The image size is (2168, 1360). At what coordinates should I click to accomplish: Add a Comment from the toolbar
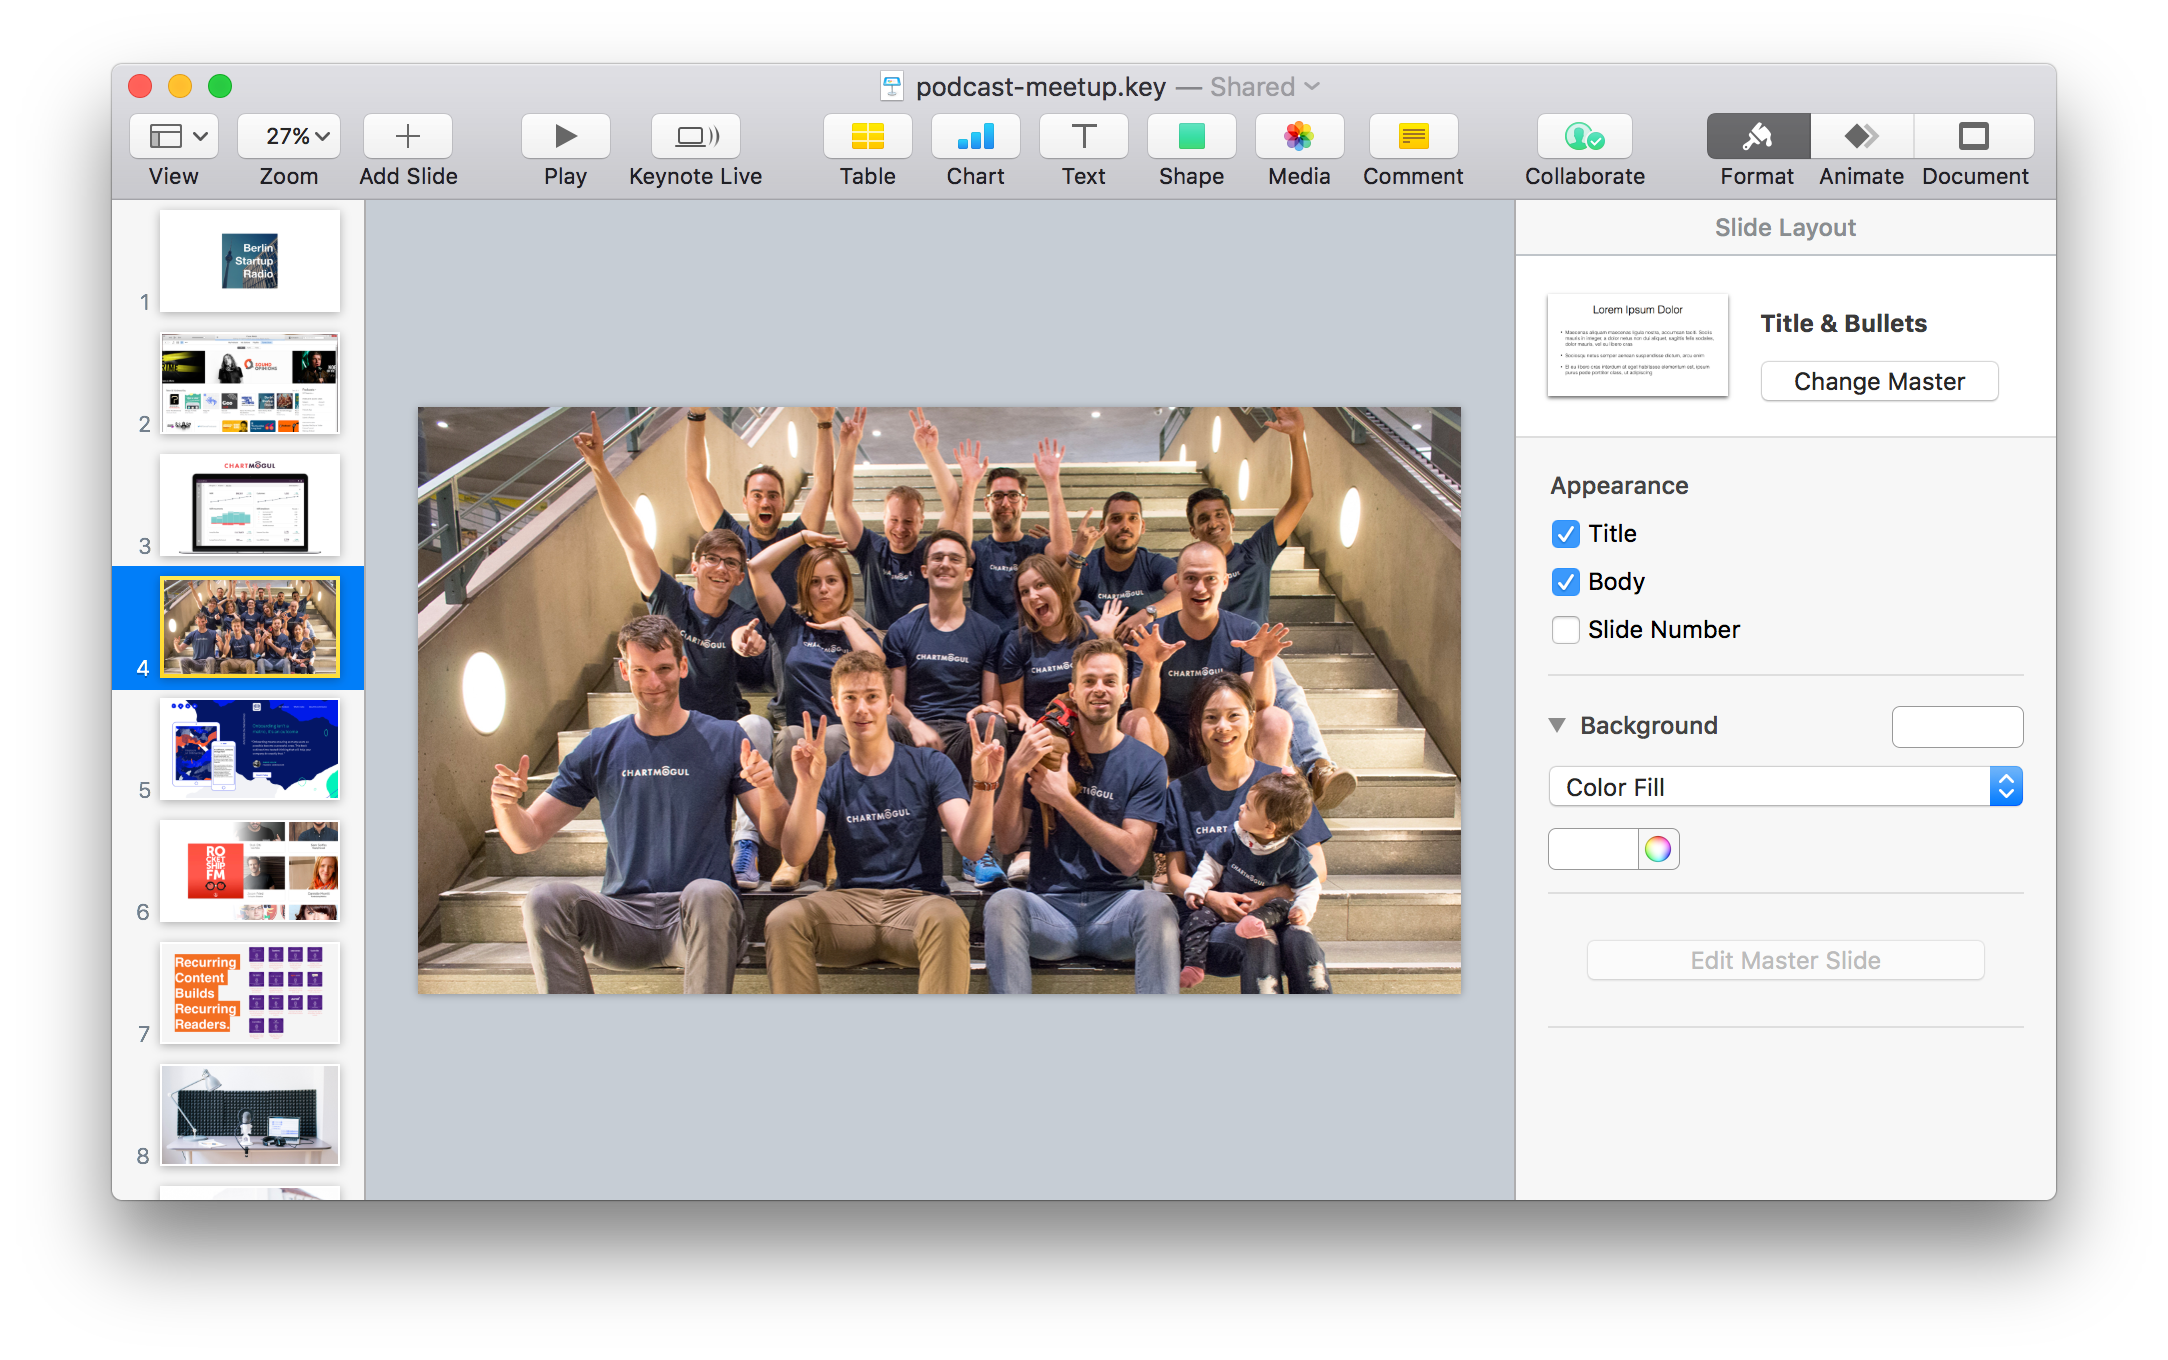1413,137
